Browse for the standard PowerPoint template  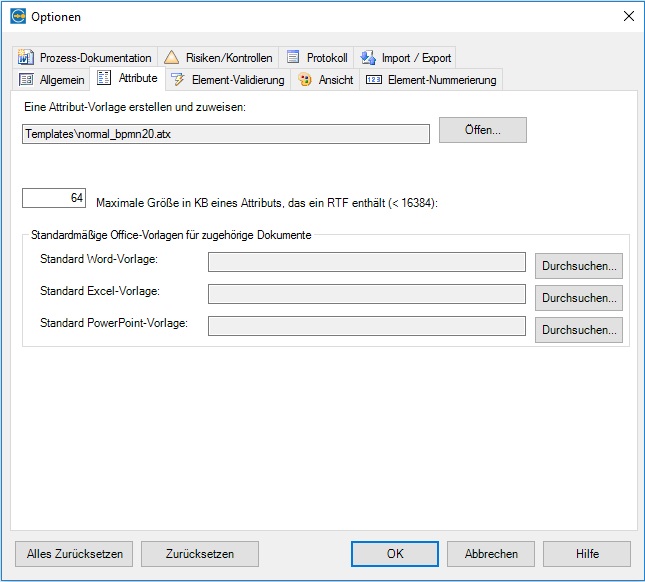point(579,330)
